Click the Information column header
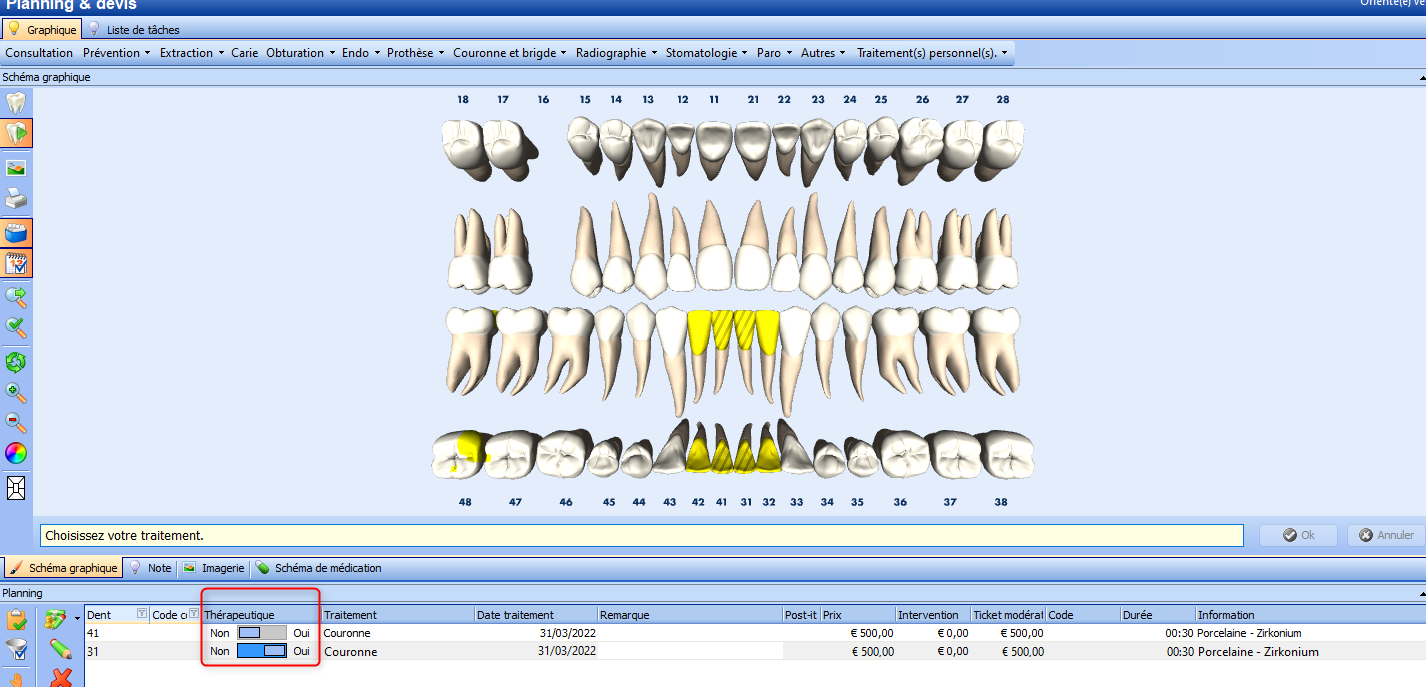This screenshot has height=687, width=1426. (1310, 615)
